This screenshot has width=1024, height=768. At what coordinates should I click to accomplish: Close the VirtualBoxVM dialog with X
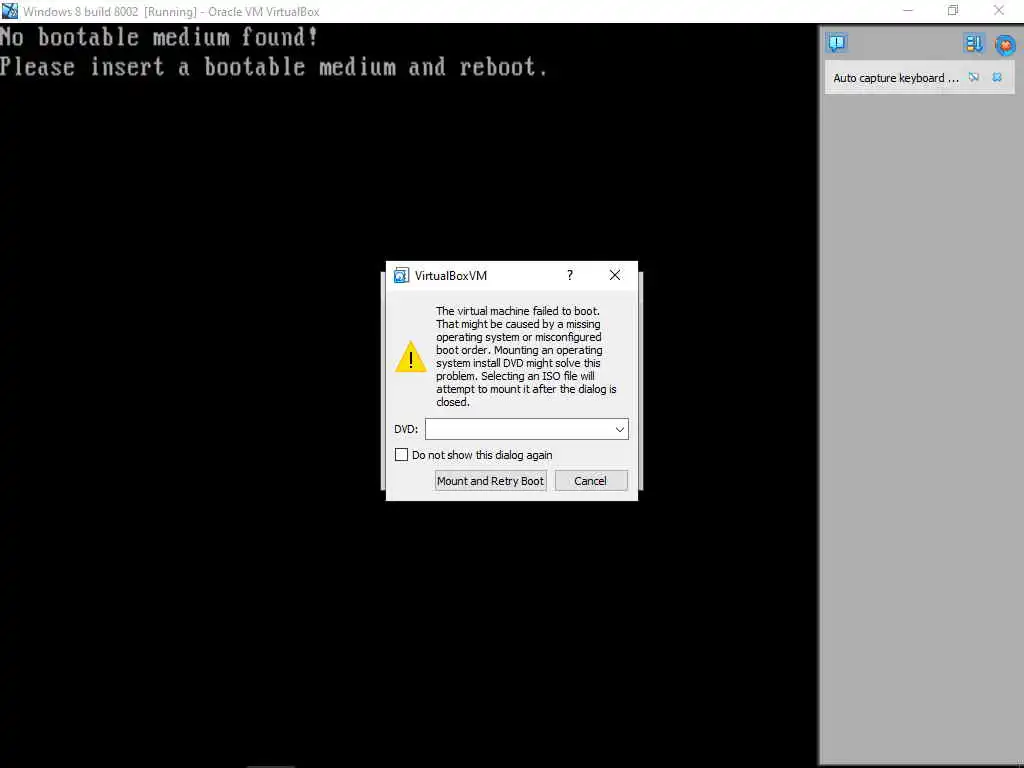(615, 275)
